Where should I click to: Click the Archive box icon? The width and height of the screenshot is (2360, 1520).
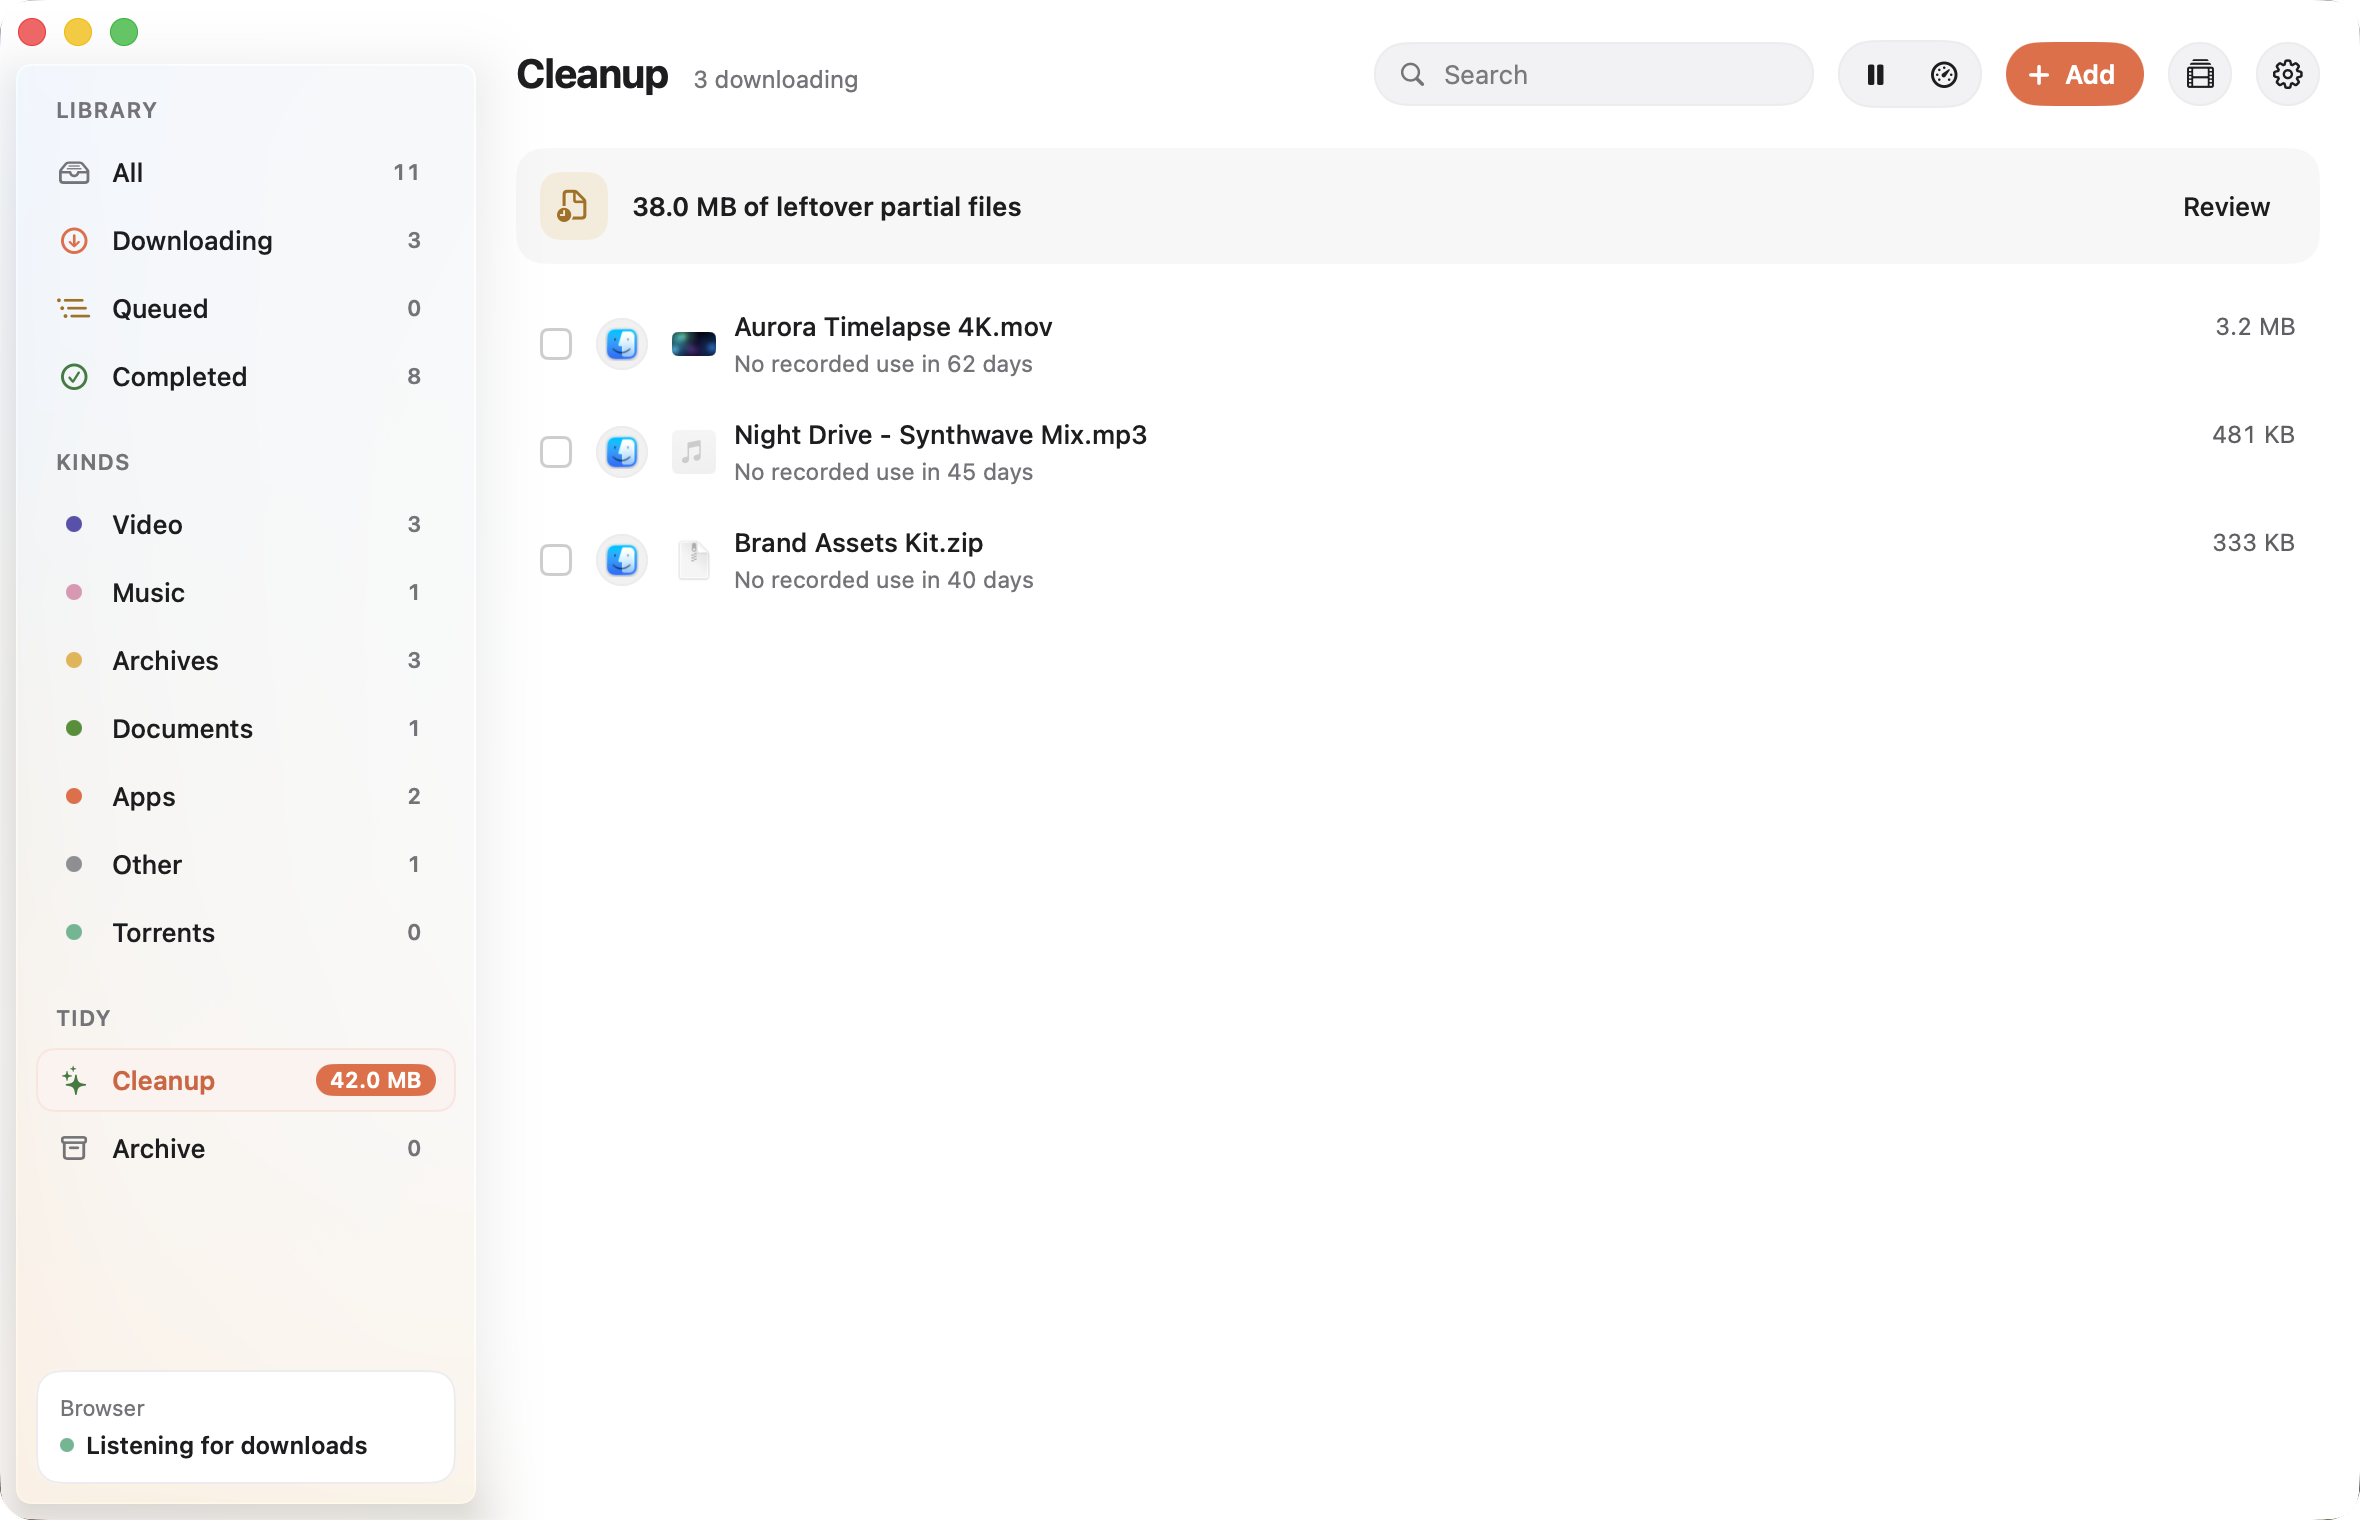coord(74,1149)
